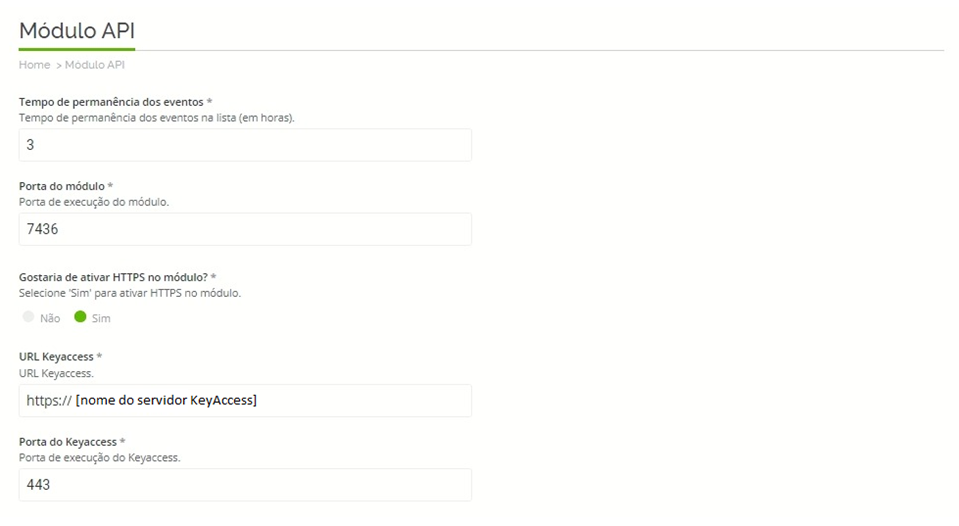959x526 pixels.
Task: Focus the event retention time field showing 3
Action: pos(245,145)
